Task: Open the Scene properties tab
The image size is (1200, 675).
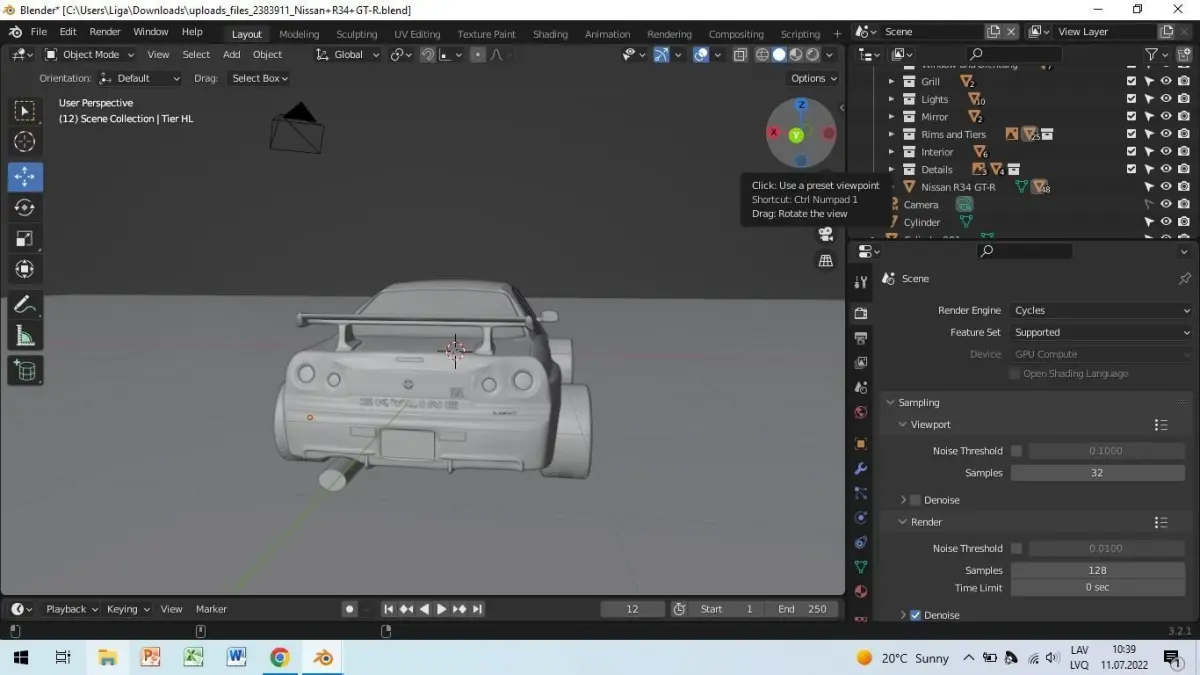Action: 860,387
